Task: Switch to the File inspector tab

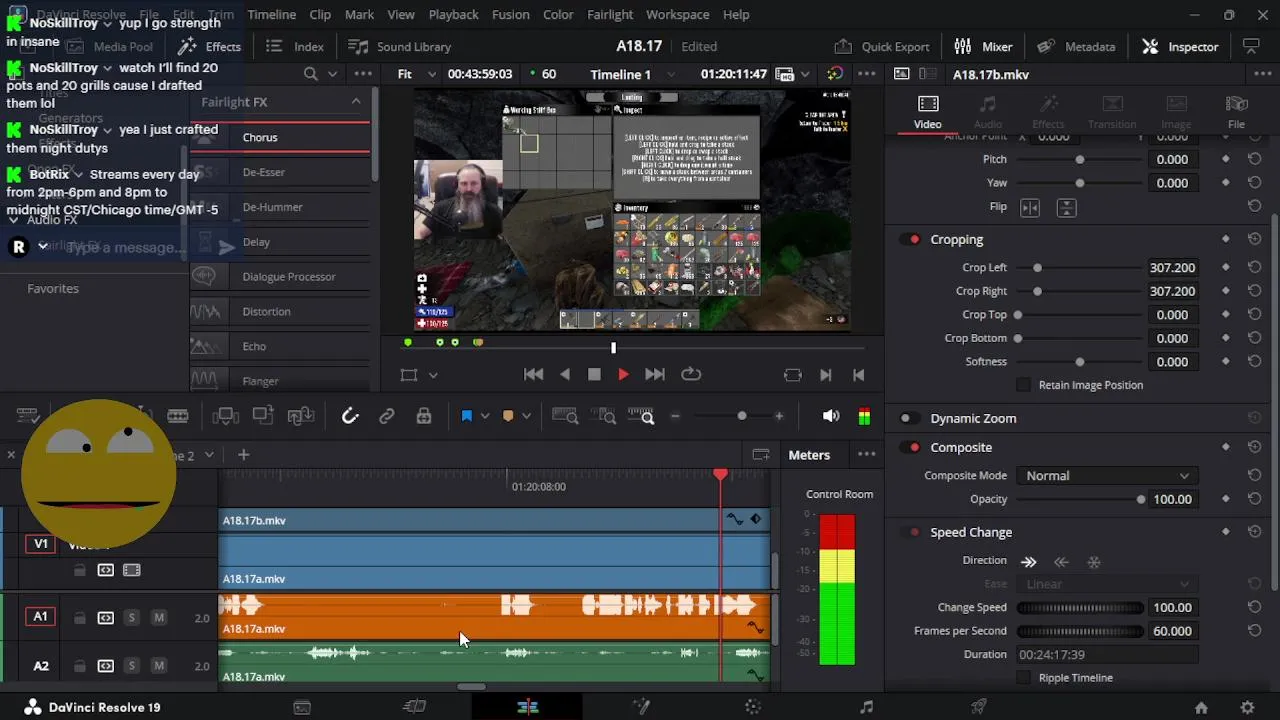Action: pyautogui.click(x=1236, y=112)
